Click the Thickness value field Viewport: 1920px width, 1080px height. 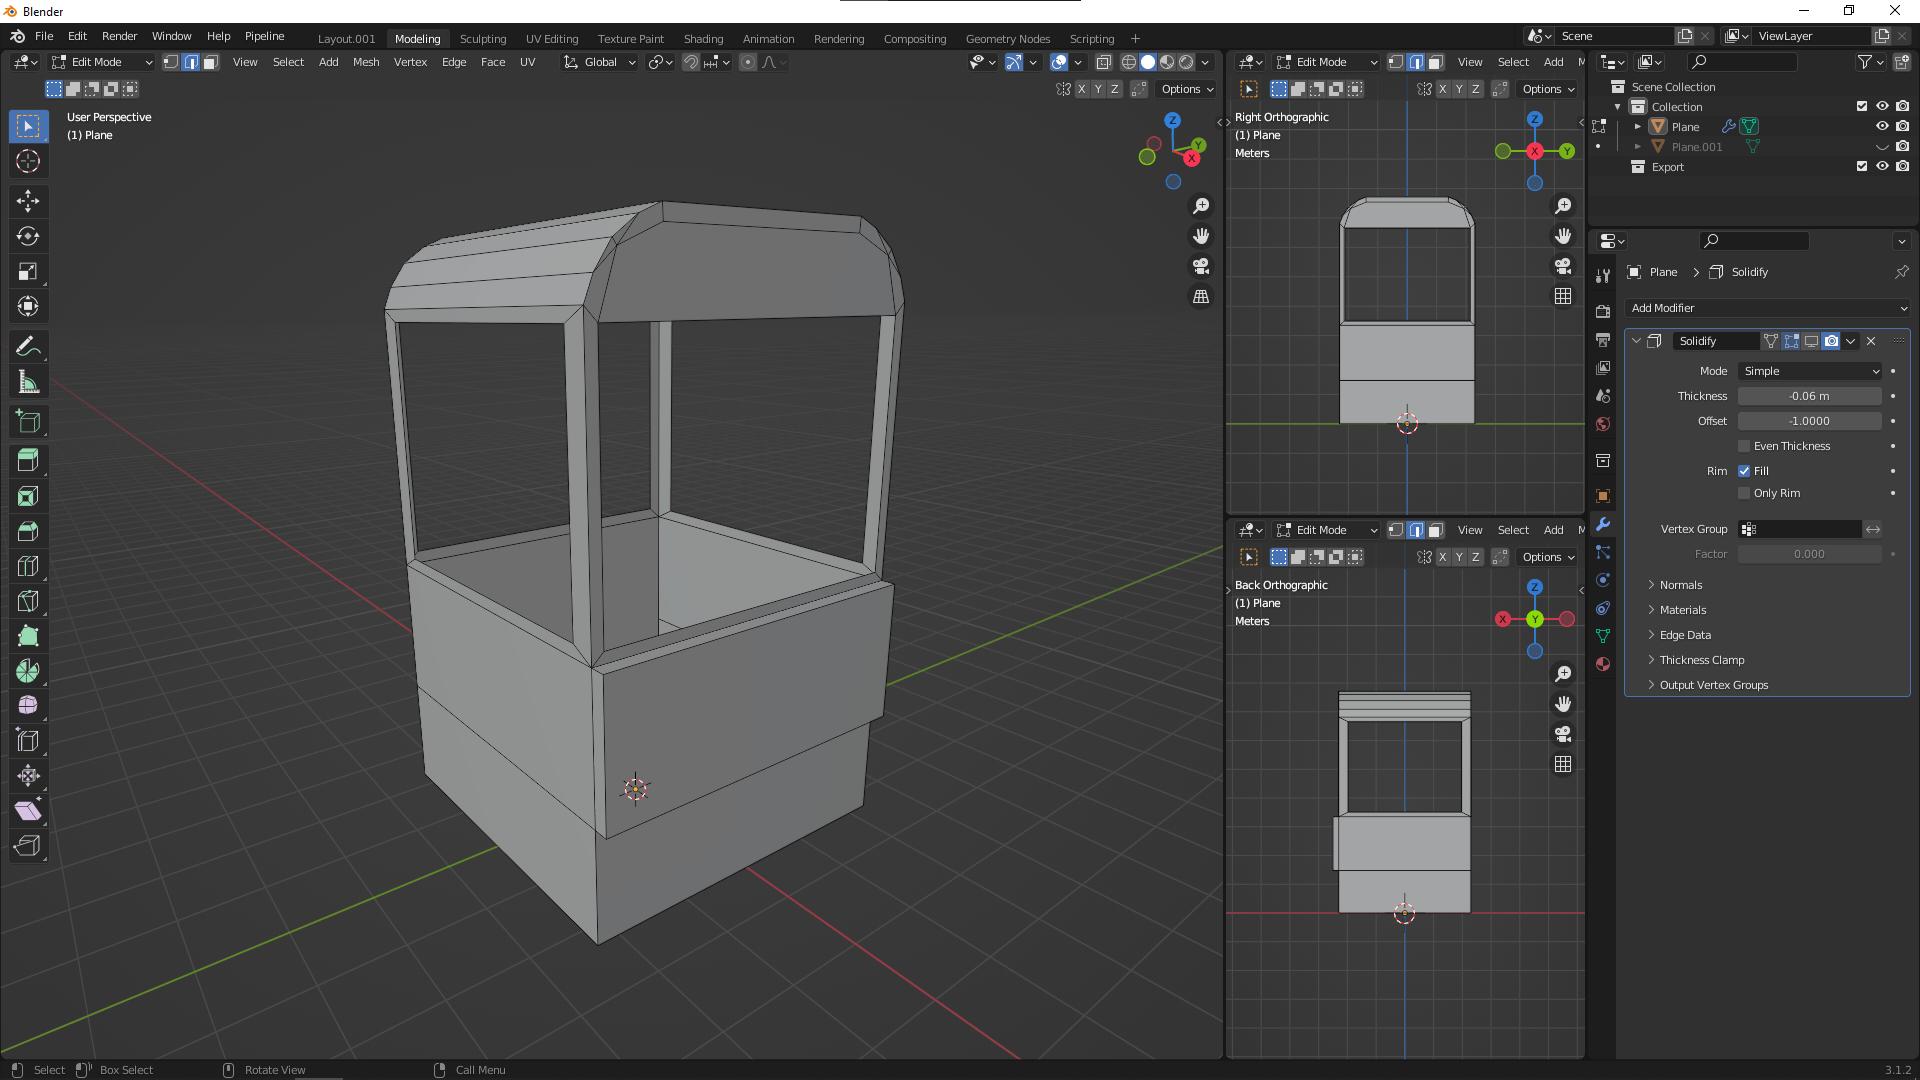pos(1809,396)
